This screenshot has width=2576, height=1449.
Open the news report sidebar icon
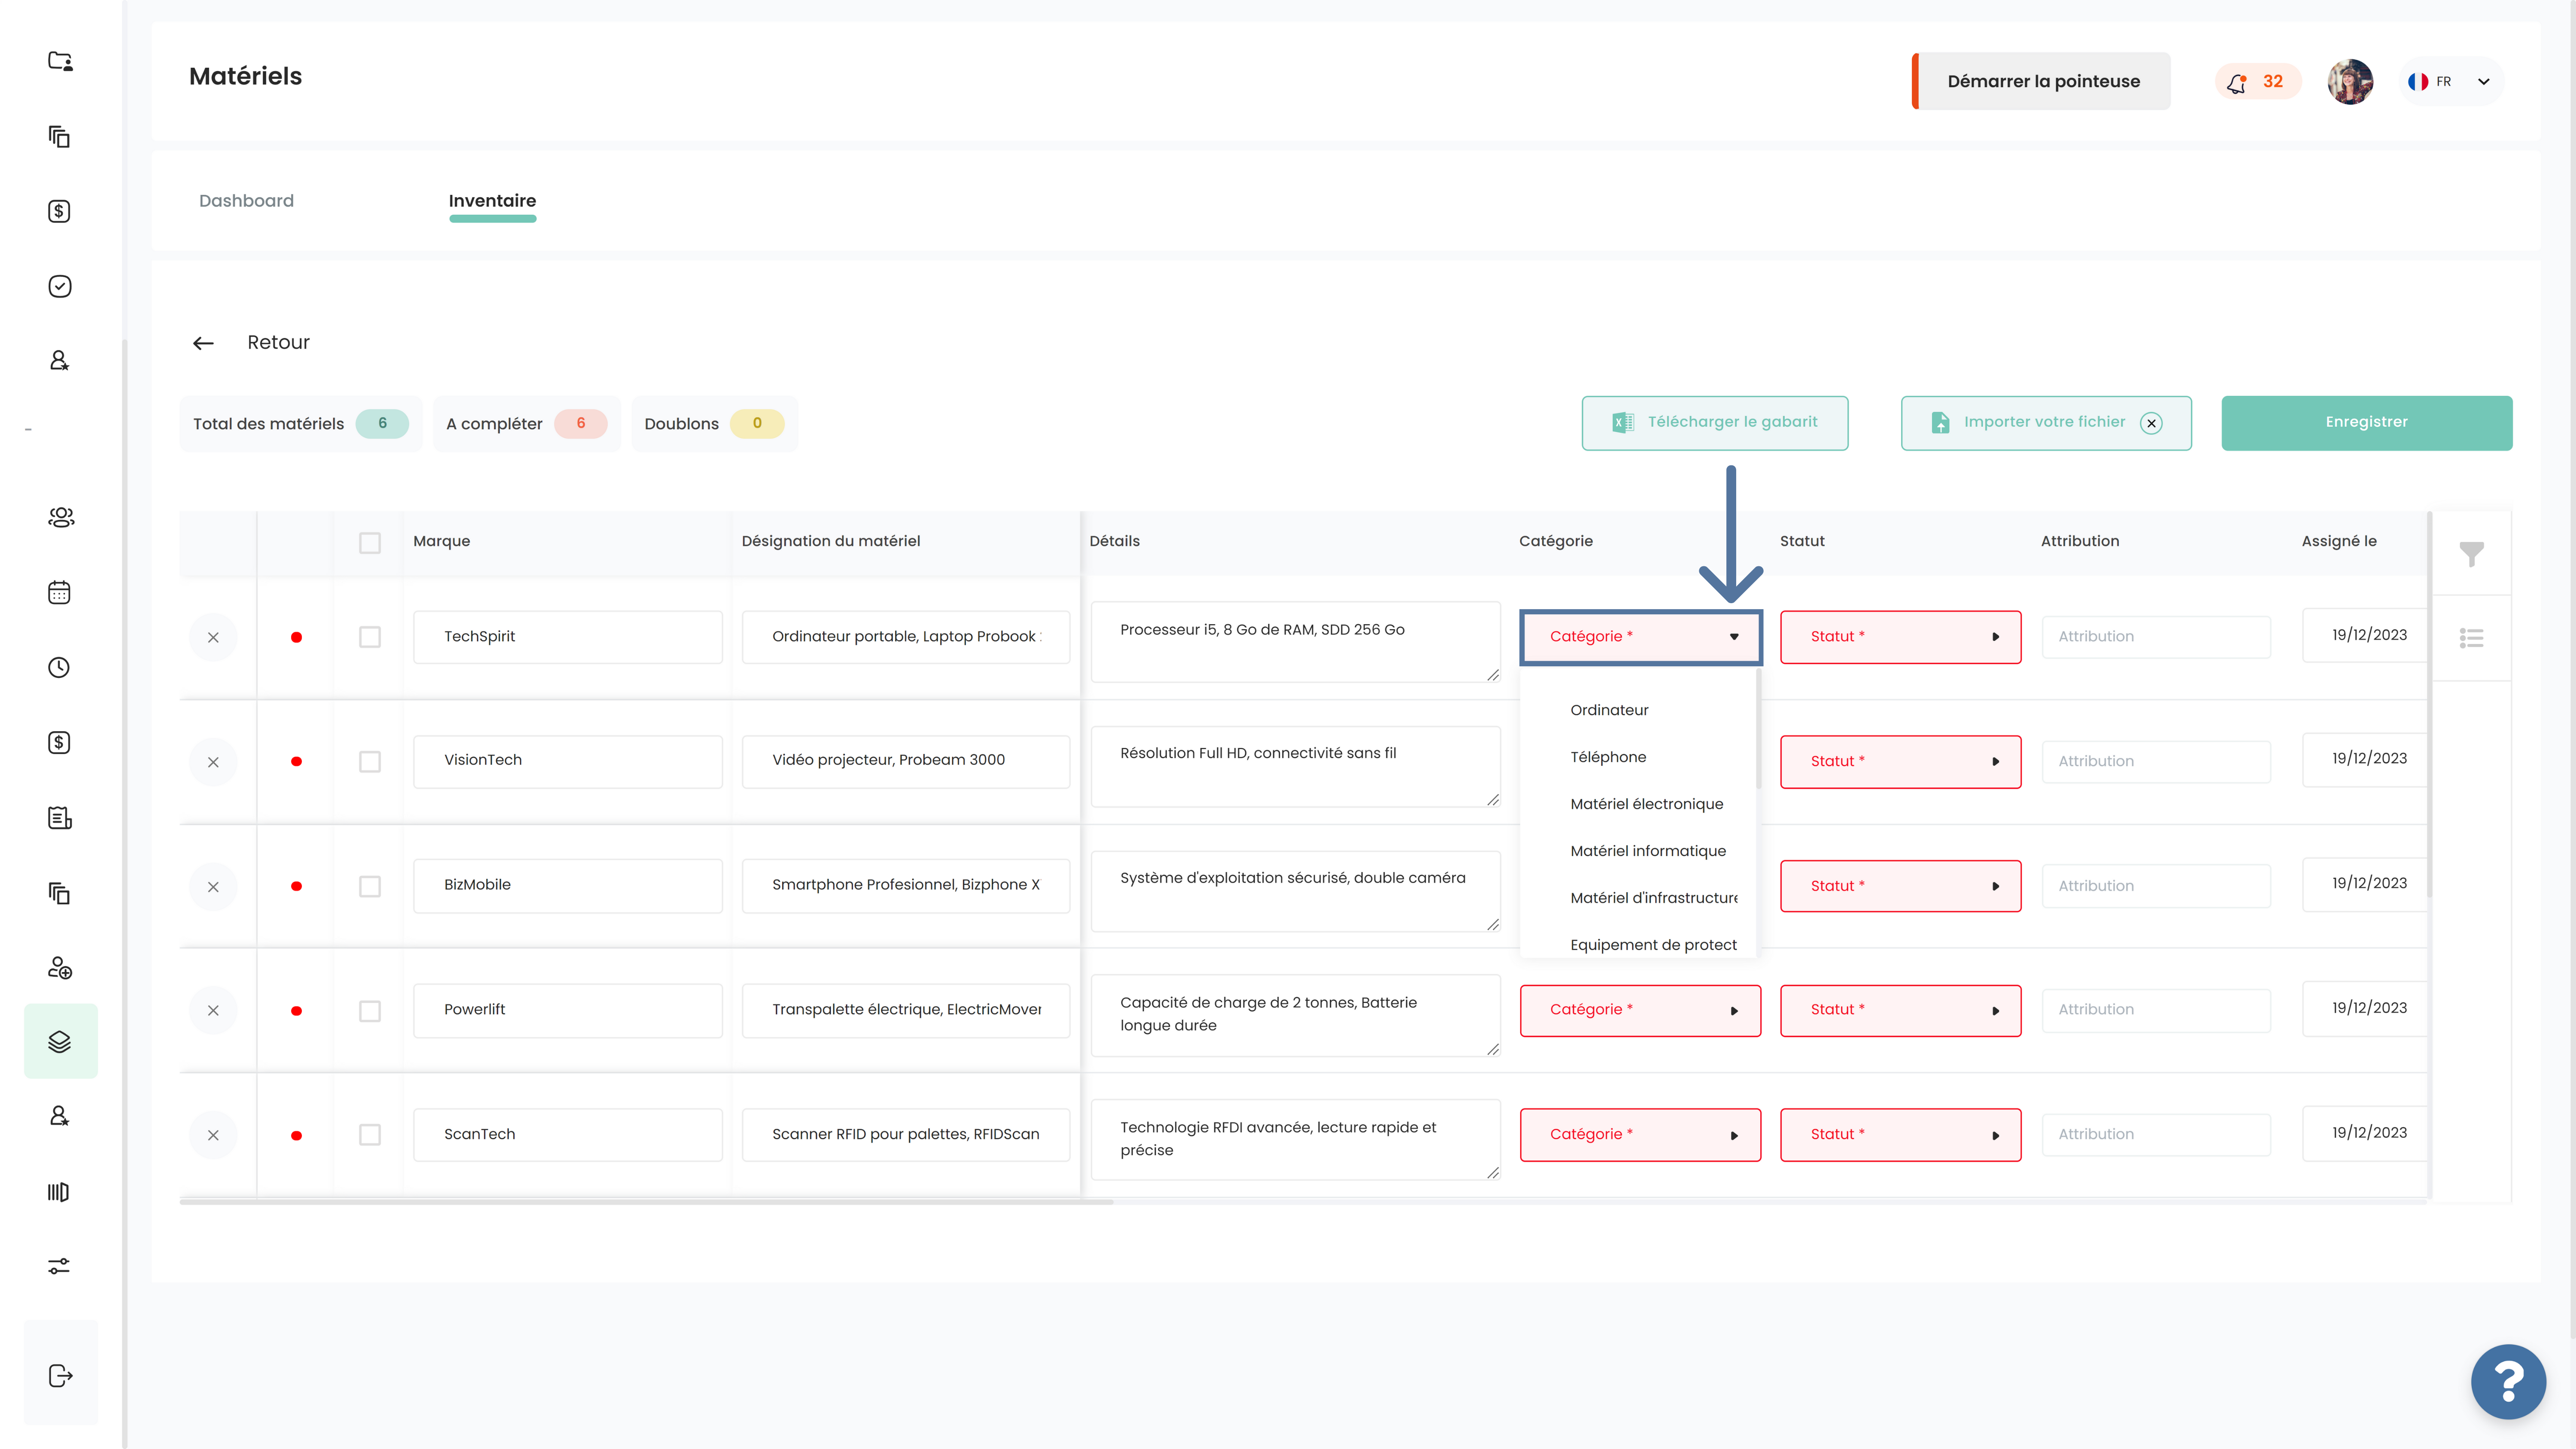point(60,818)
